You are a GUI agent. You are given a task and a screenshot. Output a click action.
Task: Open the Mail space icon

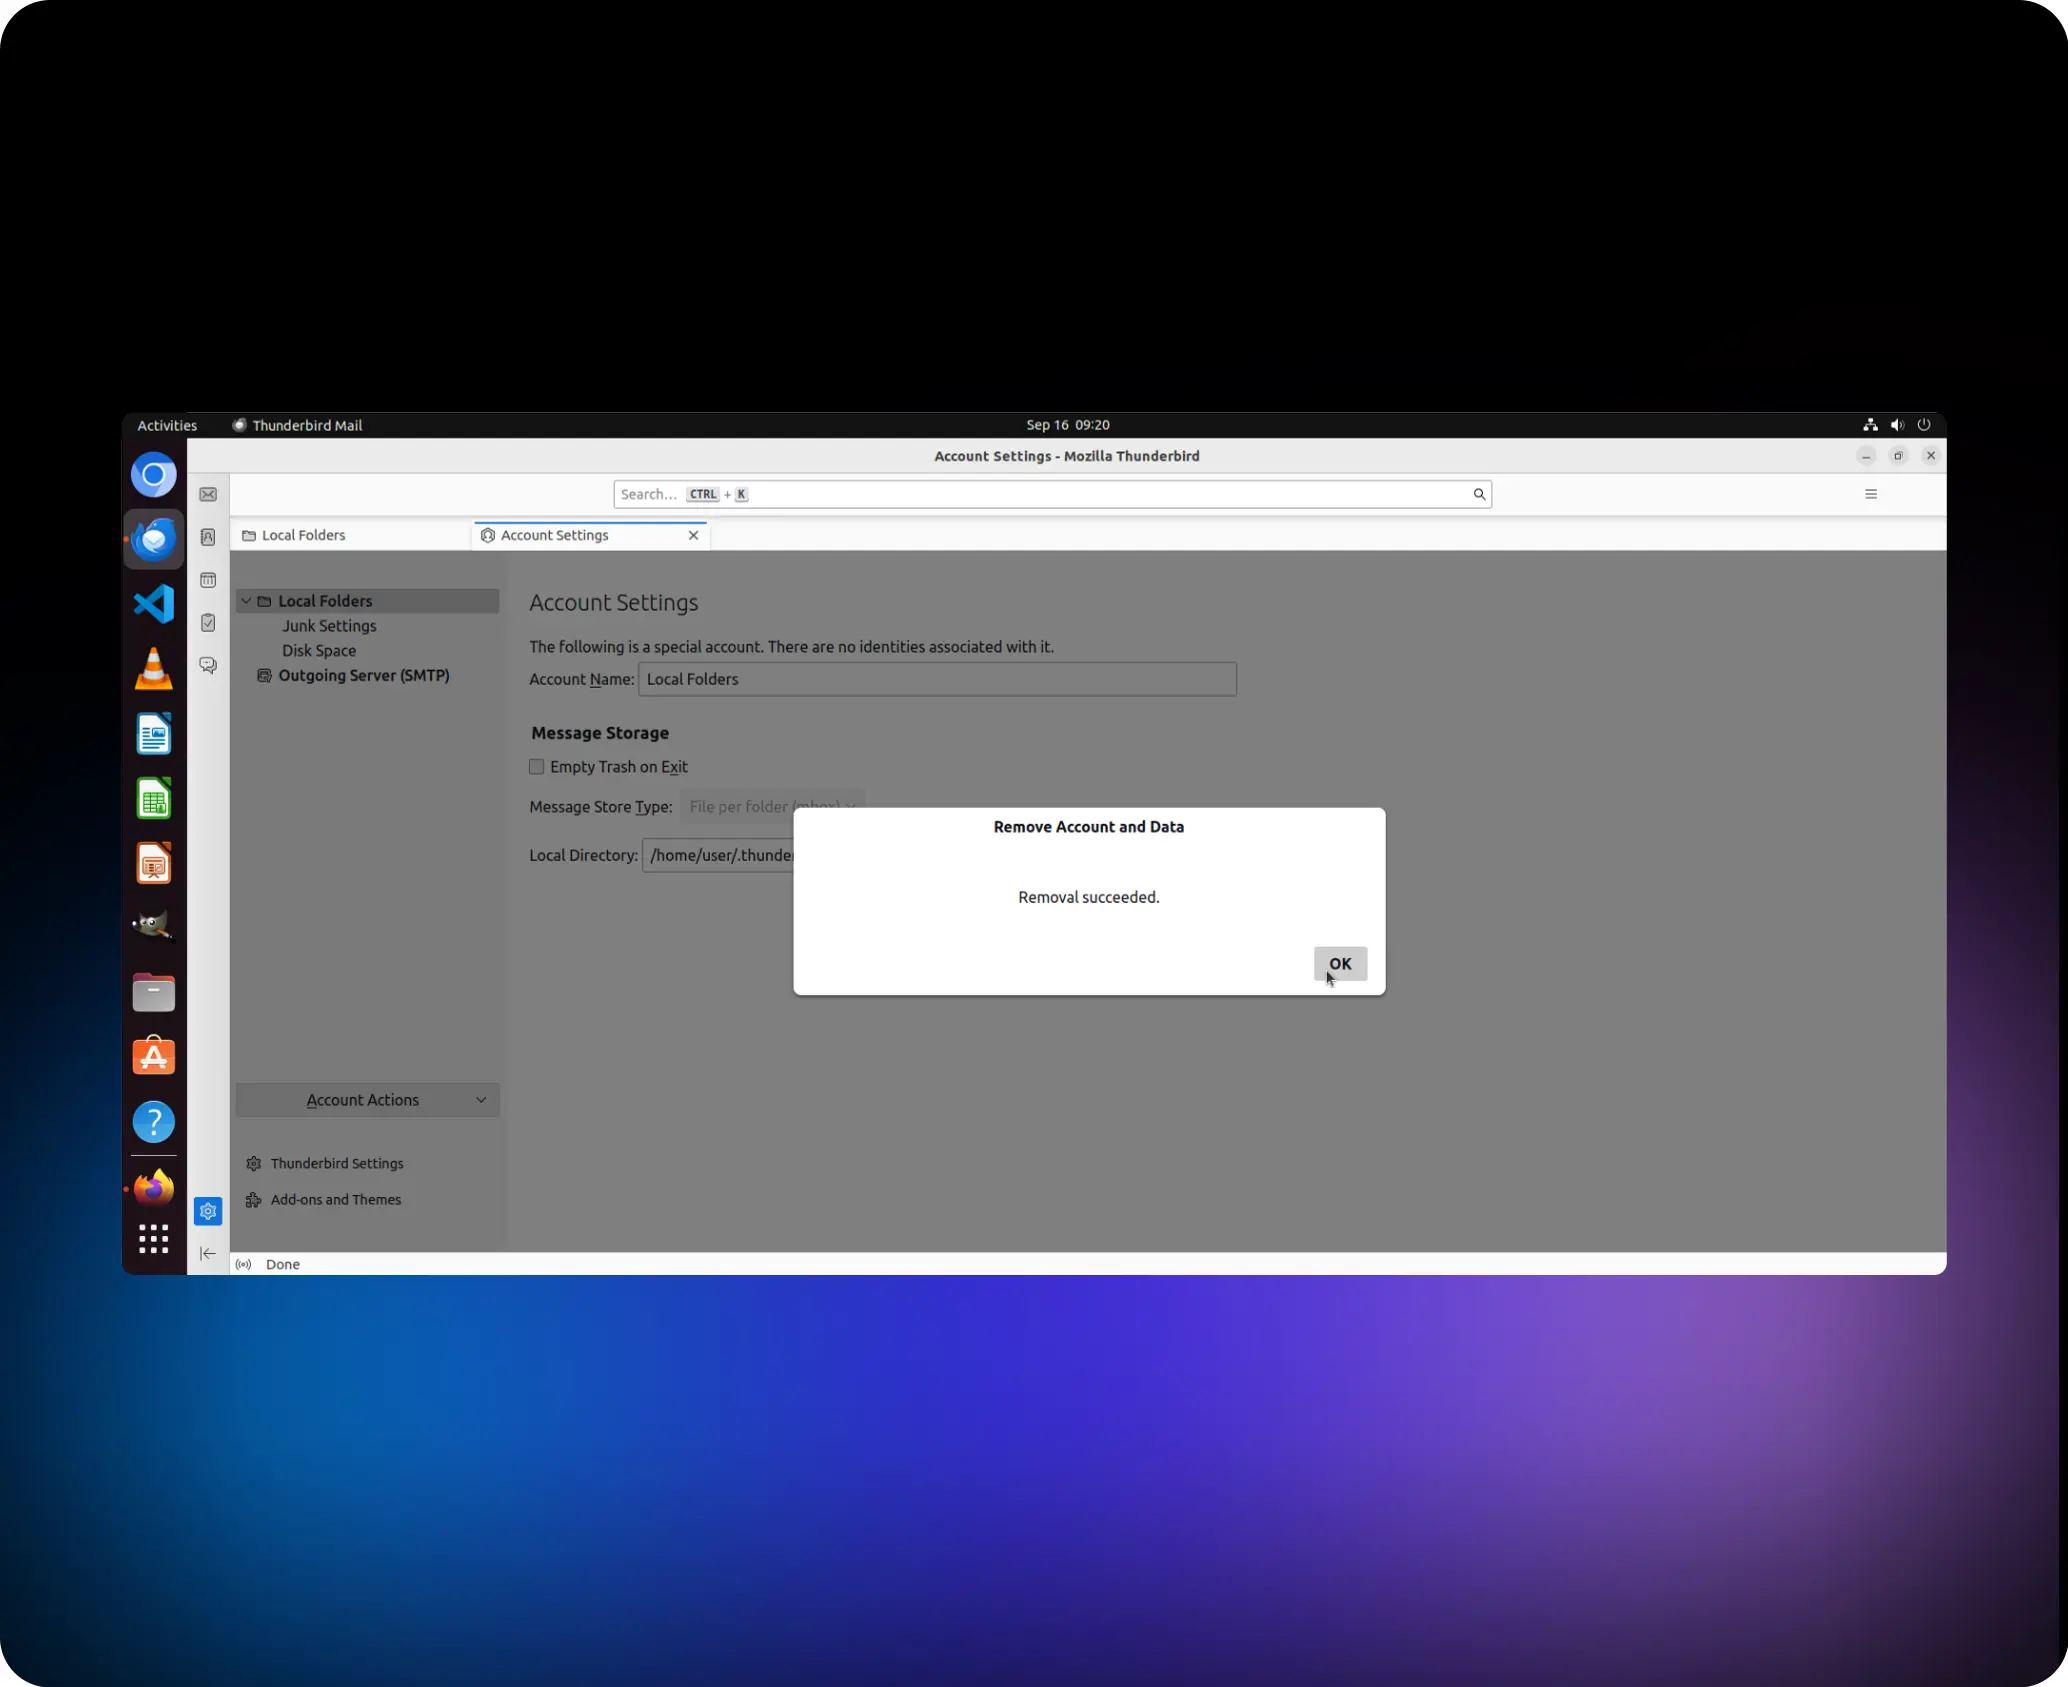[208, 495]
